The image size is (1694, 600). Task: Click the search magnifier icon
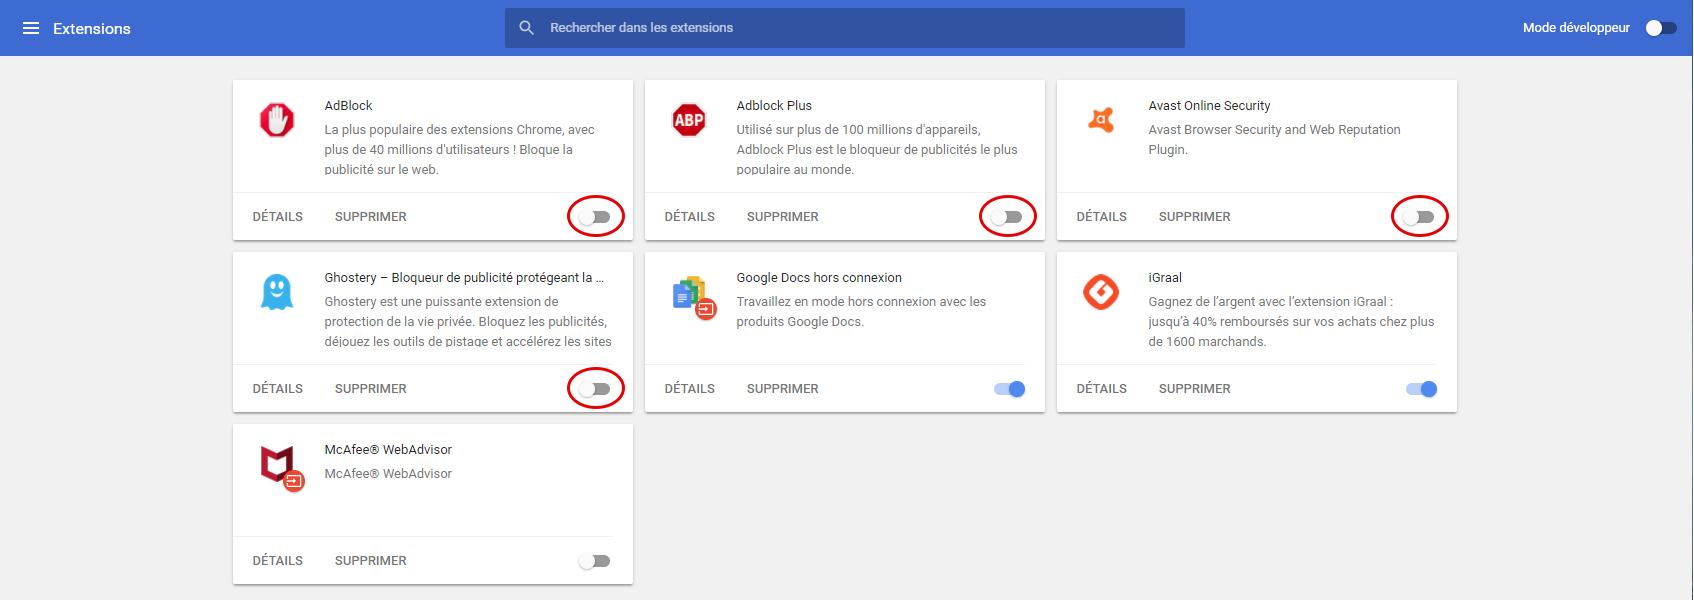coord(527,28)
